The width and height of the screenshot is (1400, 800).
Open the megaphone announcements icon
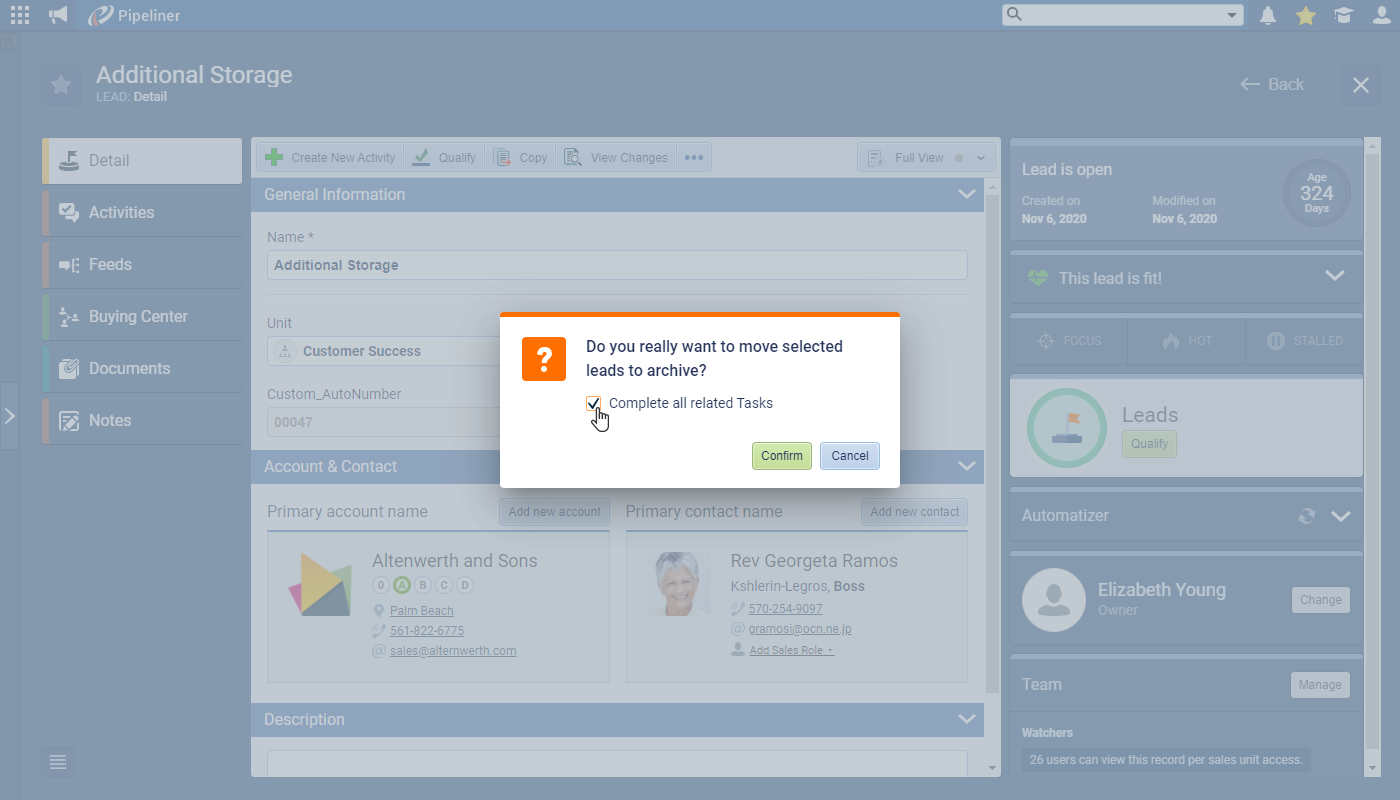point(59,15)
